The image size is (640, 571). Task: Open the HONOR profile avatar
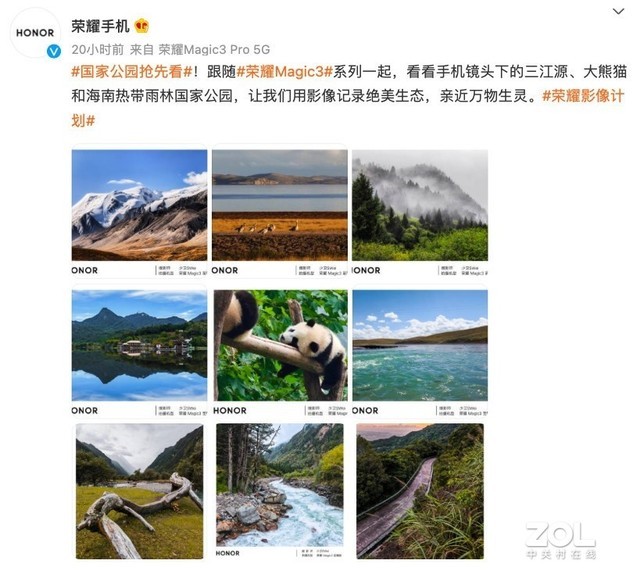pos(35,33)
